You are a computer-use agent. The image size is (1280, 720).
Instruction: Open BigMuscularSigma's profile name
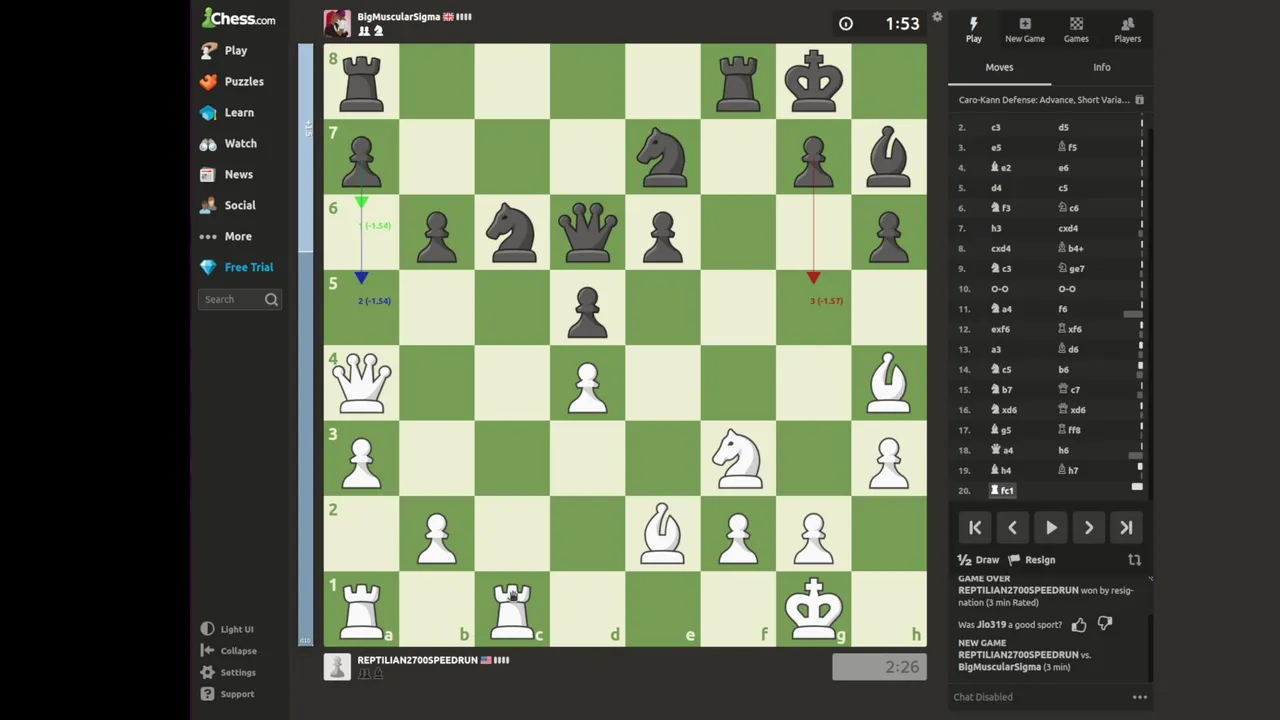tap(399, 17)
